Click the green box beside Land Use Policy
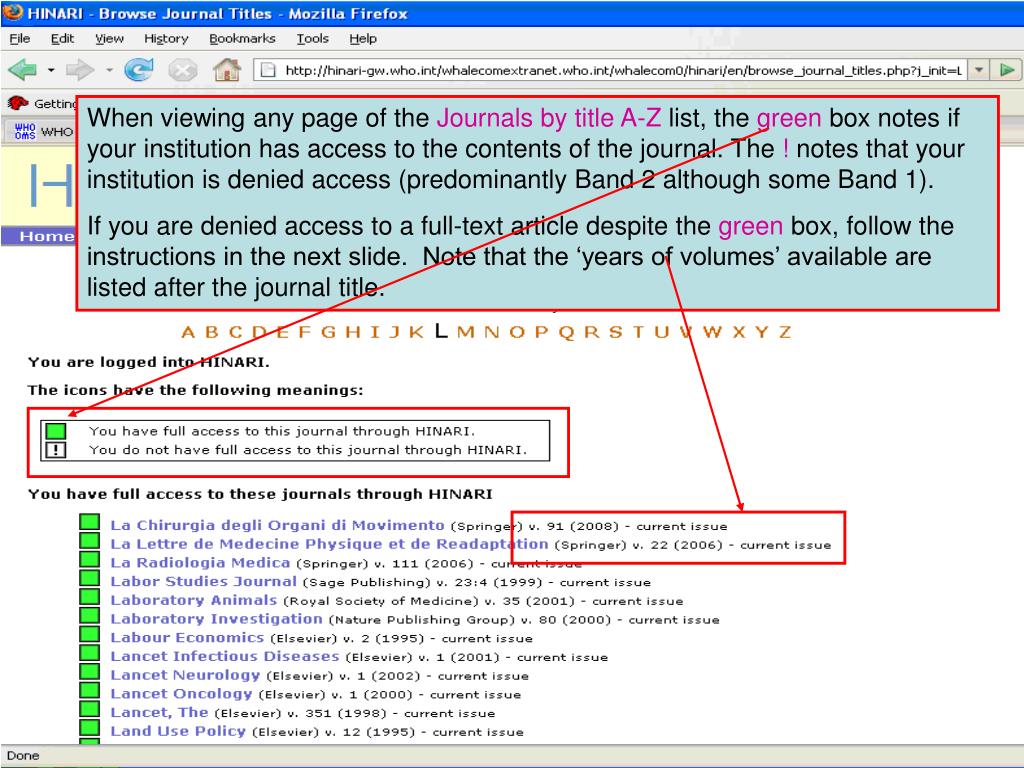The height and width of the screenshot is (768, 1024). [89, 728]
